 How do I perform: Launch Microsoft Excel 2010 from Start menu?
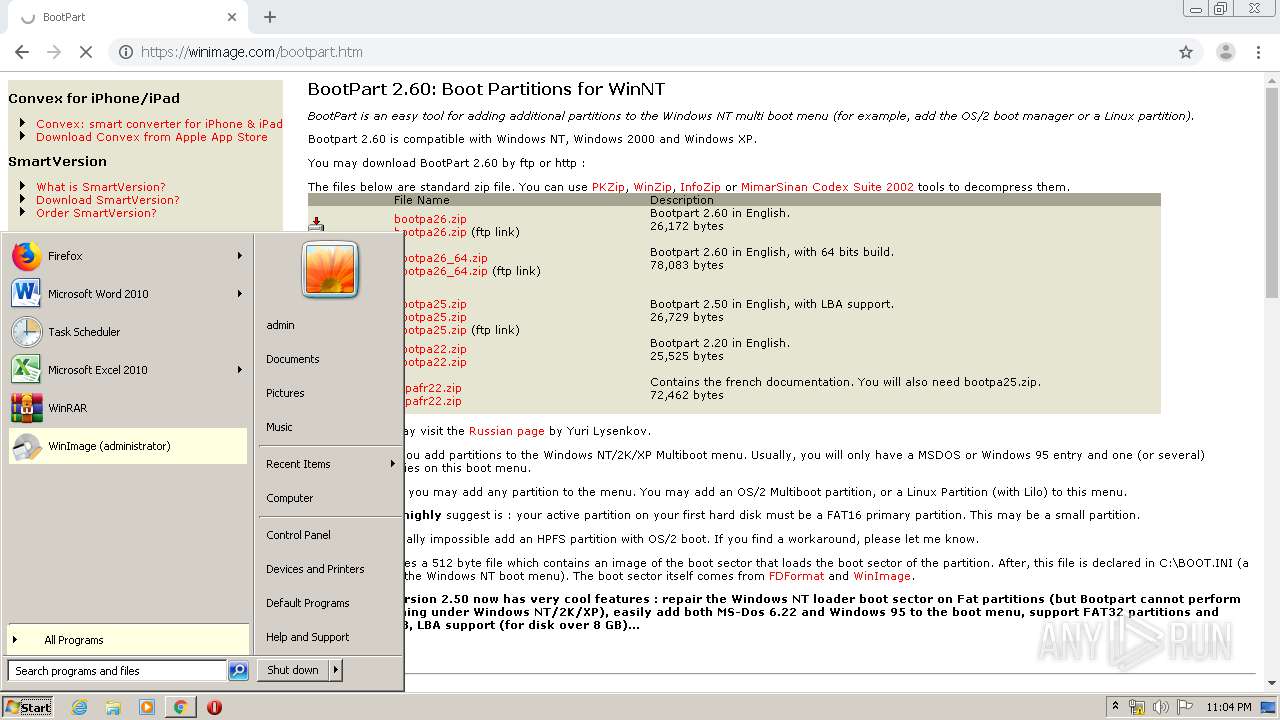[127, 370]
